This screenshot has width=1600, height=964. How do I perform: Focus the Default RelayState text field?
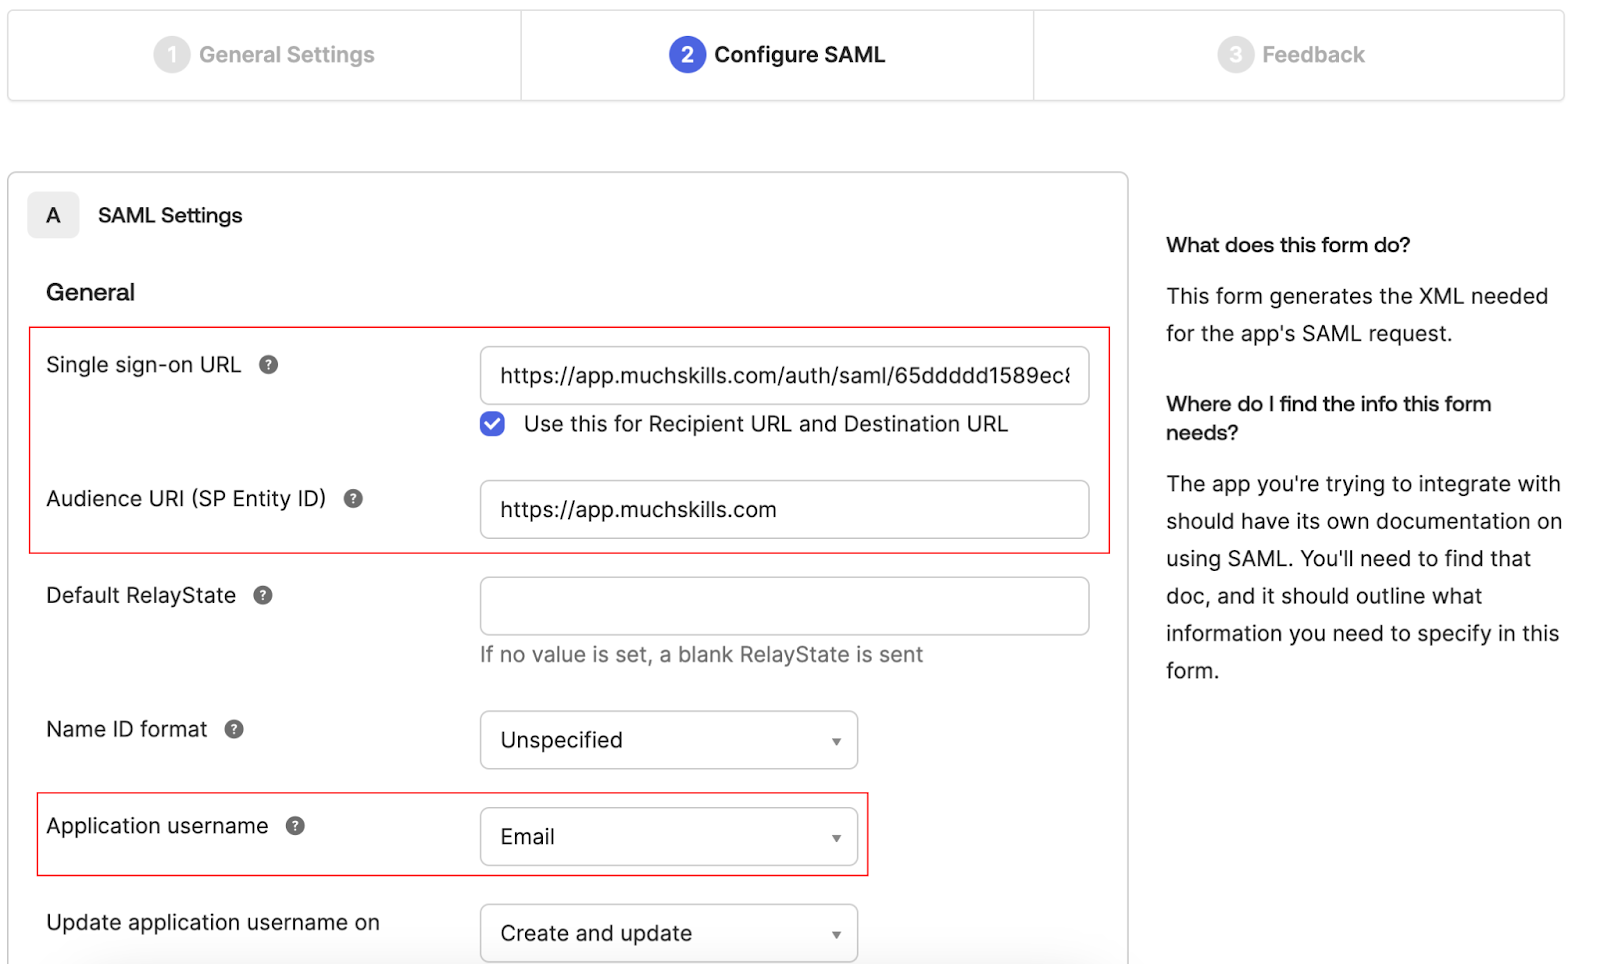point(784,606)
